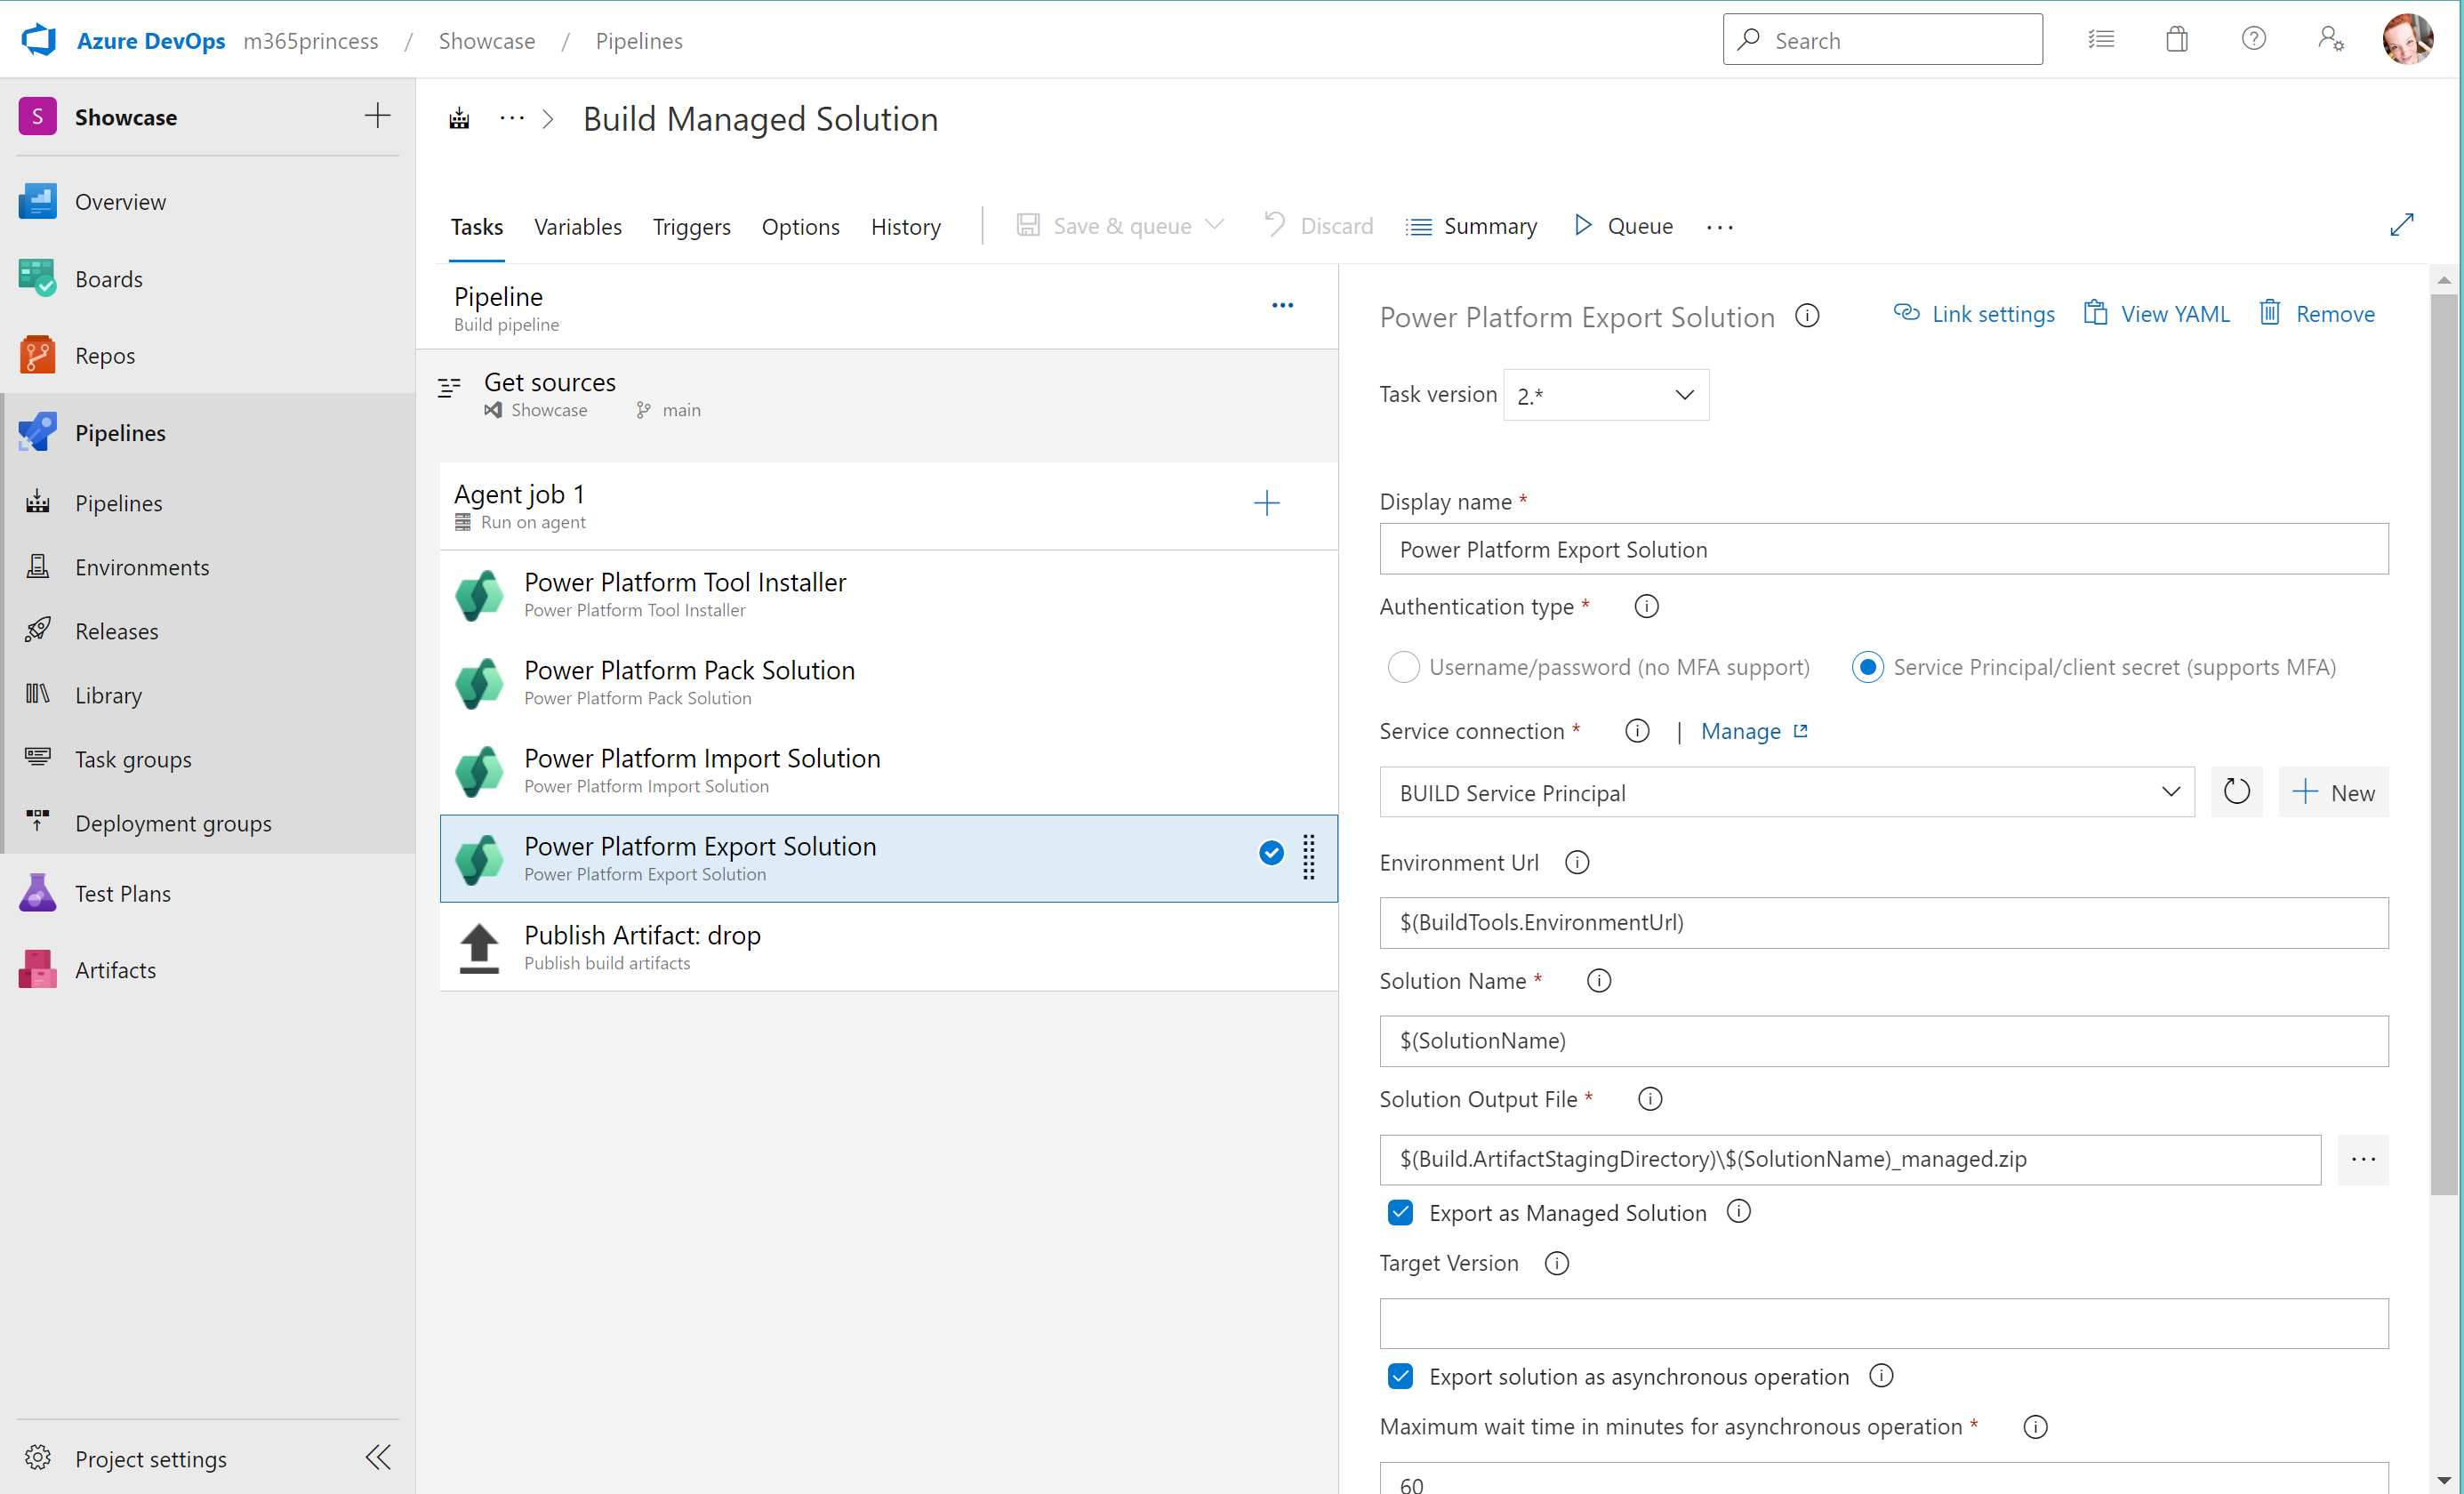
Task: Open User settings icon in header
Action: [x=2330, y=39]
